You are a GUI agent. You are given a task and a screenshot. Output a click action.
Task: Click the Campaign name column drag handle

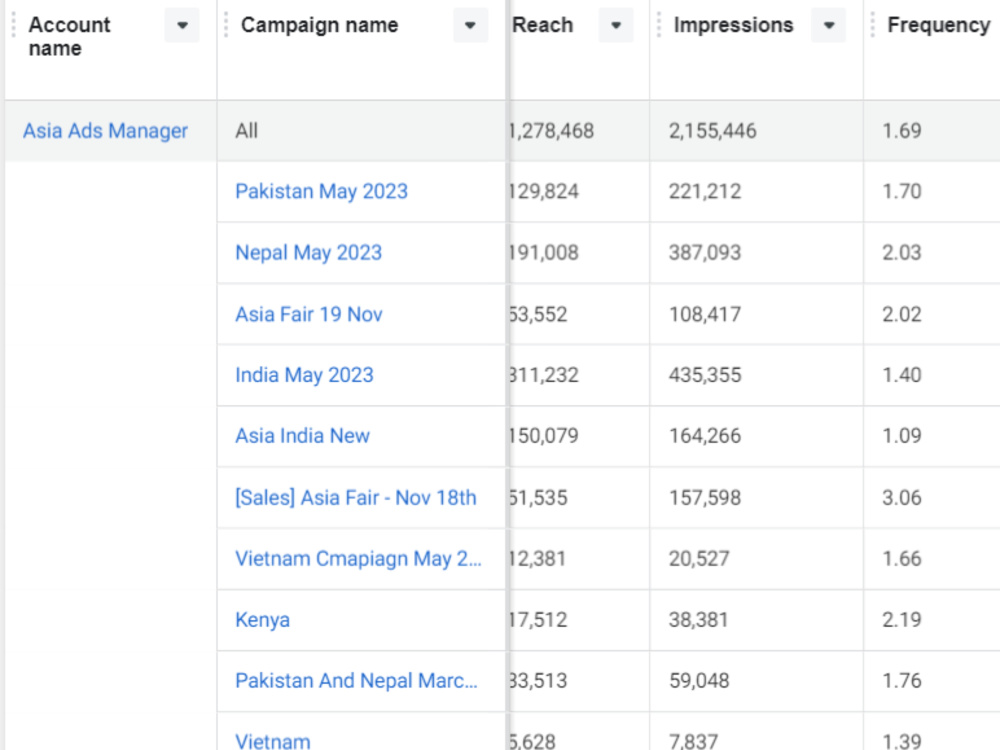click(x=226, y=26)
